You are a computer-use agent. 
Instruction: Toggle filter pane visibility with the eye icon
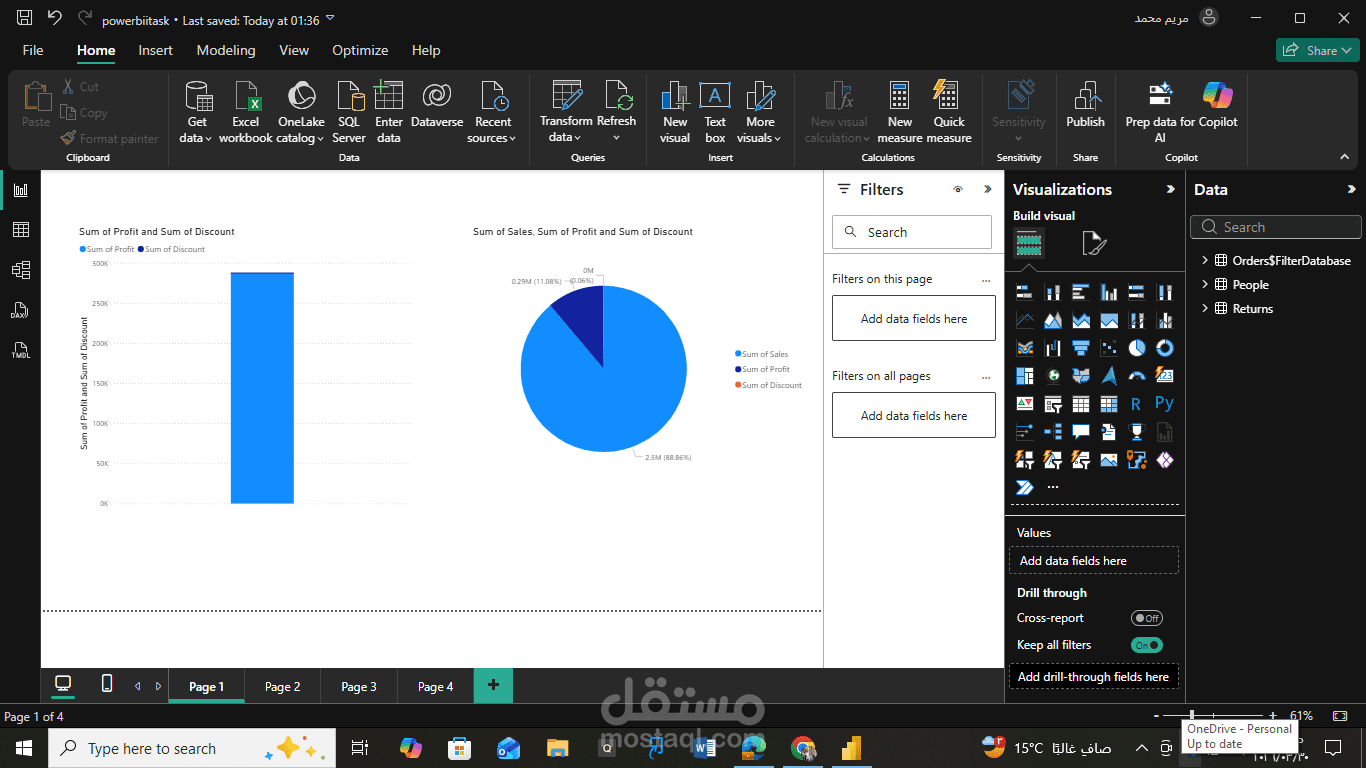click(x=957, y=189)
